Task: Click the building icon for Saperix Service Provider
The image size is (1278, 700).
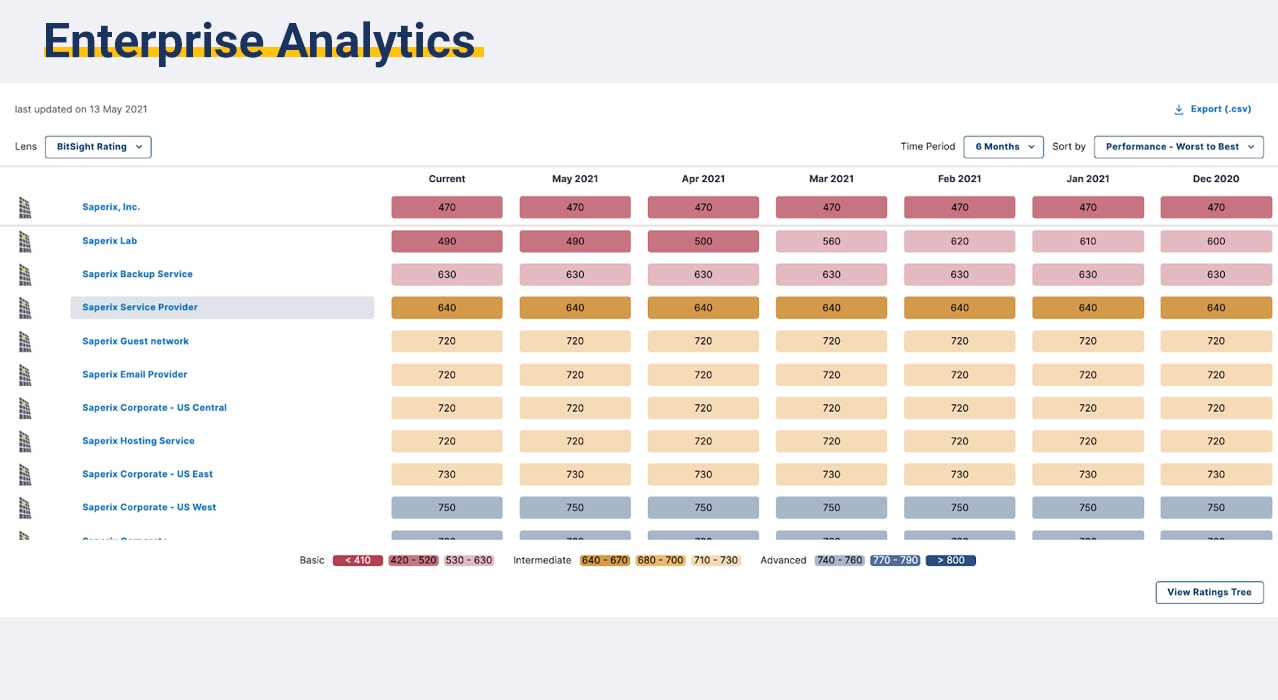Action: tap(25, 308)
